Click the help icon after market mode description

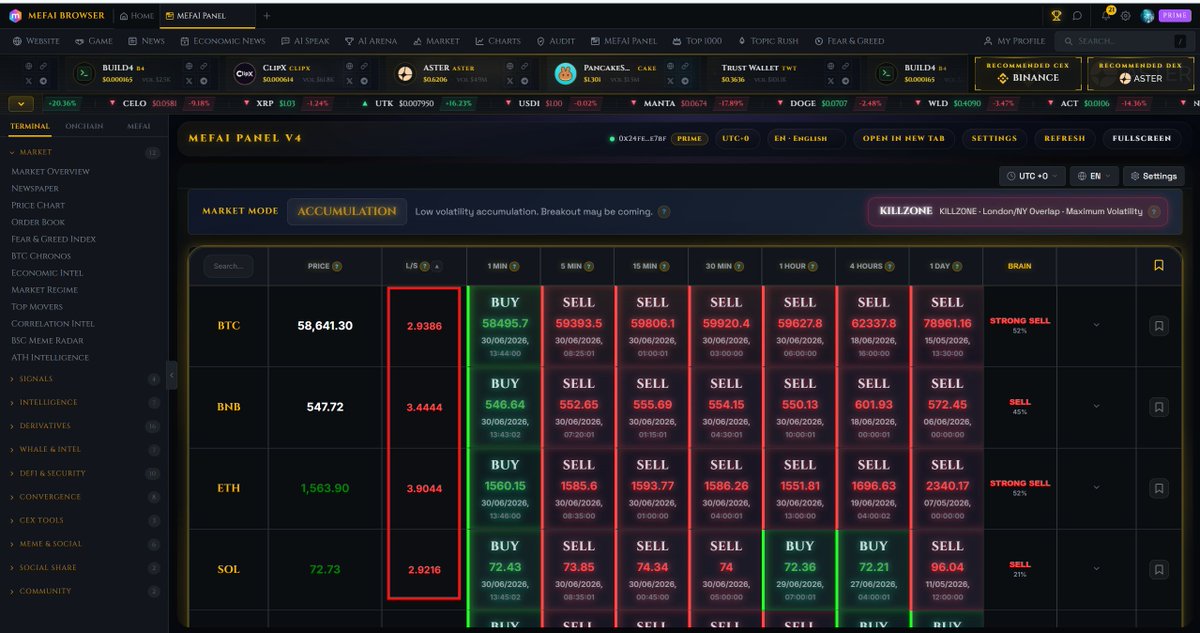664,212
